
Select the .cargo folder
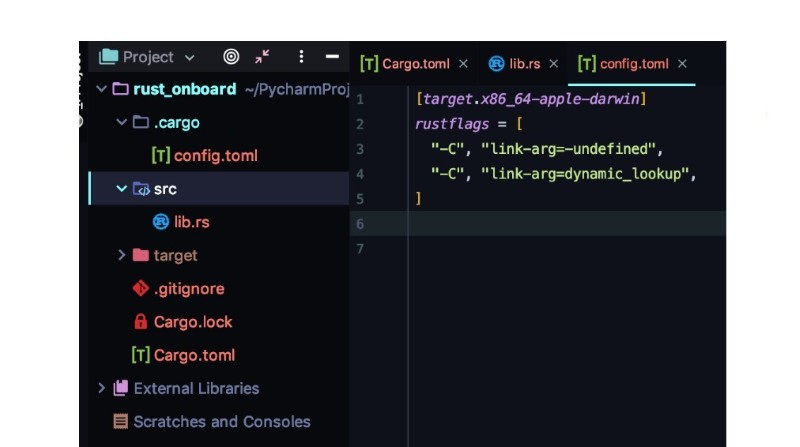pyautogui.click(x=177, y=123)
